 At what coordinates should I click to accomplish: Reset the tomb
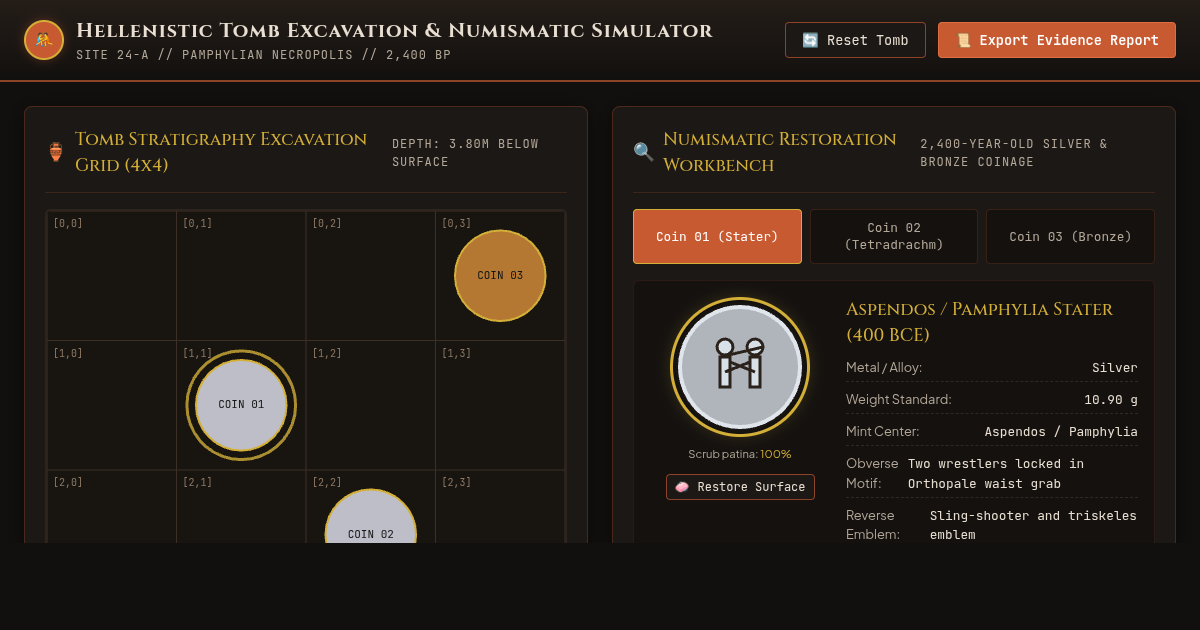pyautogui.click(x=855, y=40)
